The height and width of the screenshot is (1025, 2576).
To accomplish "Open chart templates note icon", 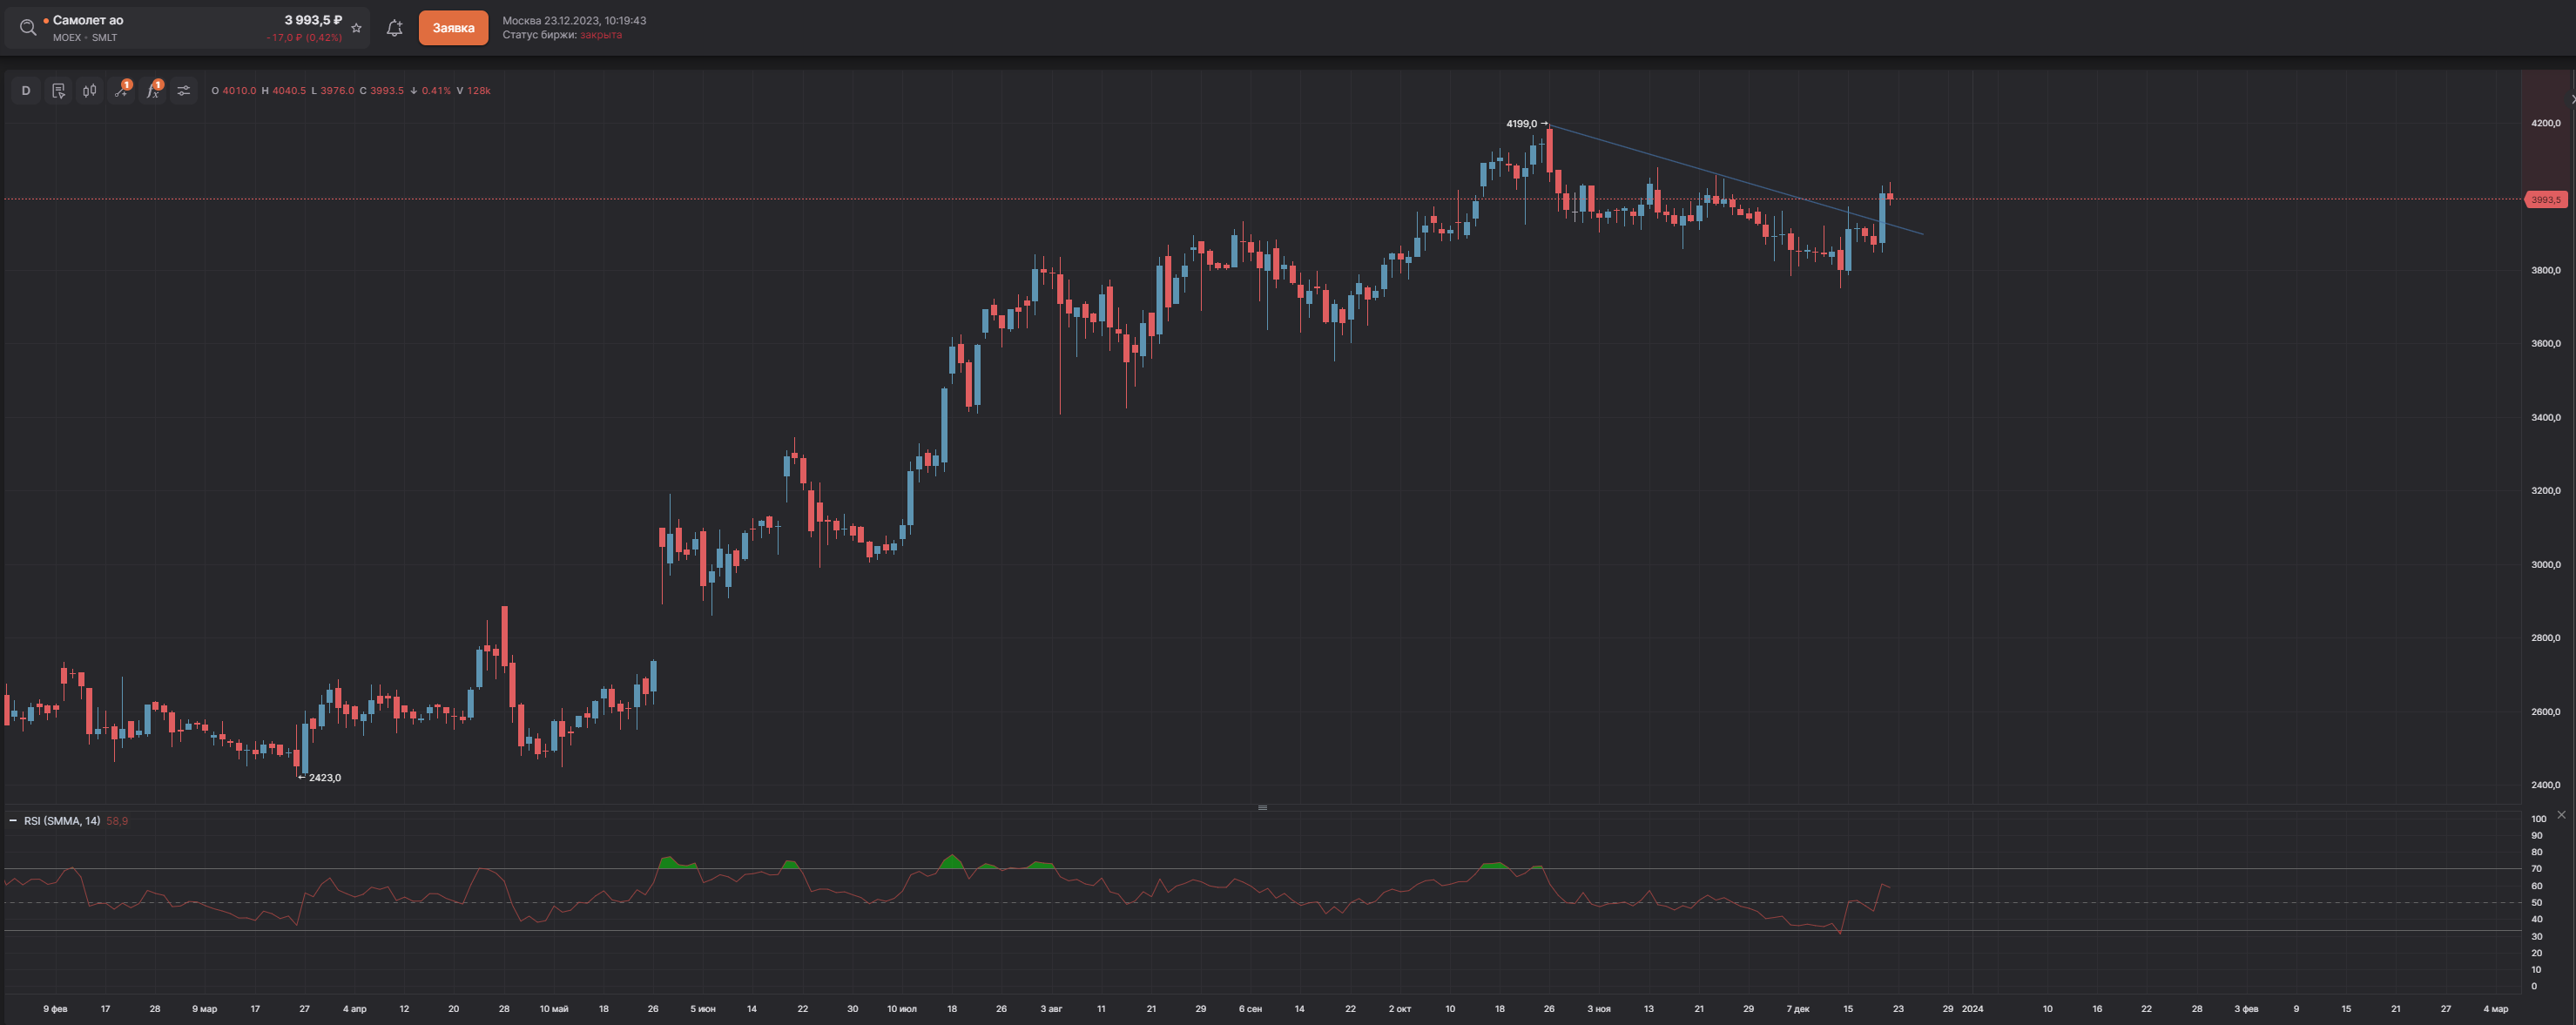I will tap(58, 91).
